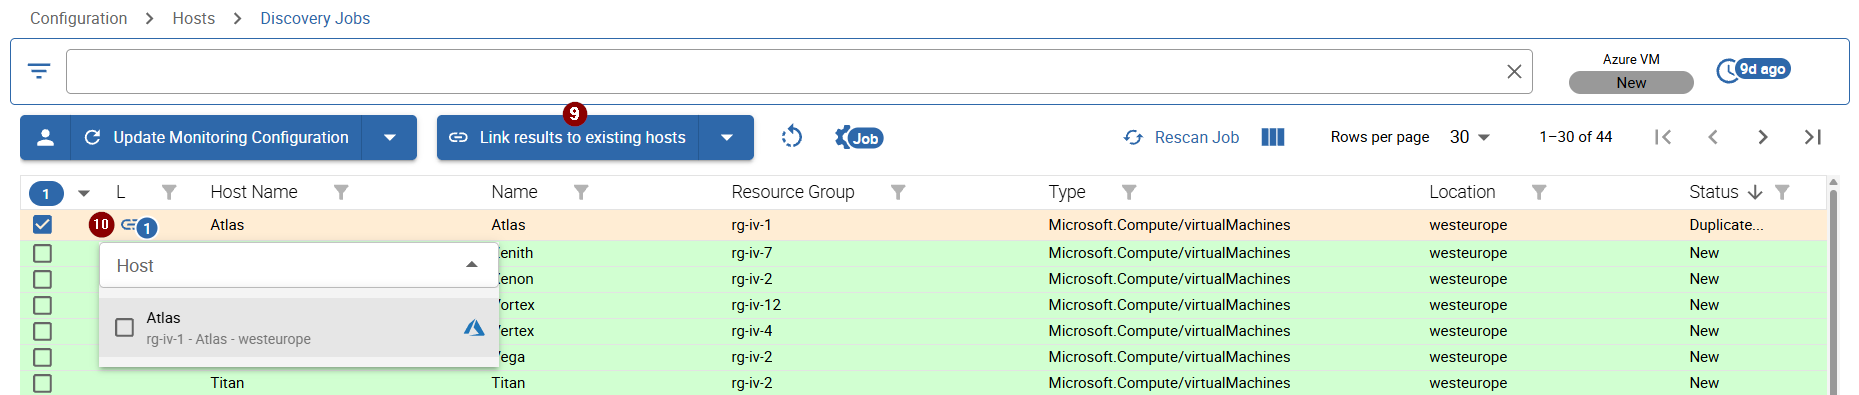Toggle sort arrow on Status column
This screenshot has height=395, width=1859.
coord(1755,192)
